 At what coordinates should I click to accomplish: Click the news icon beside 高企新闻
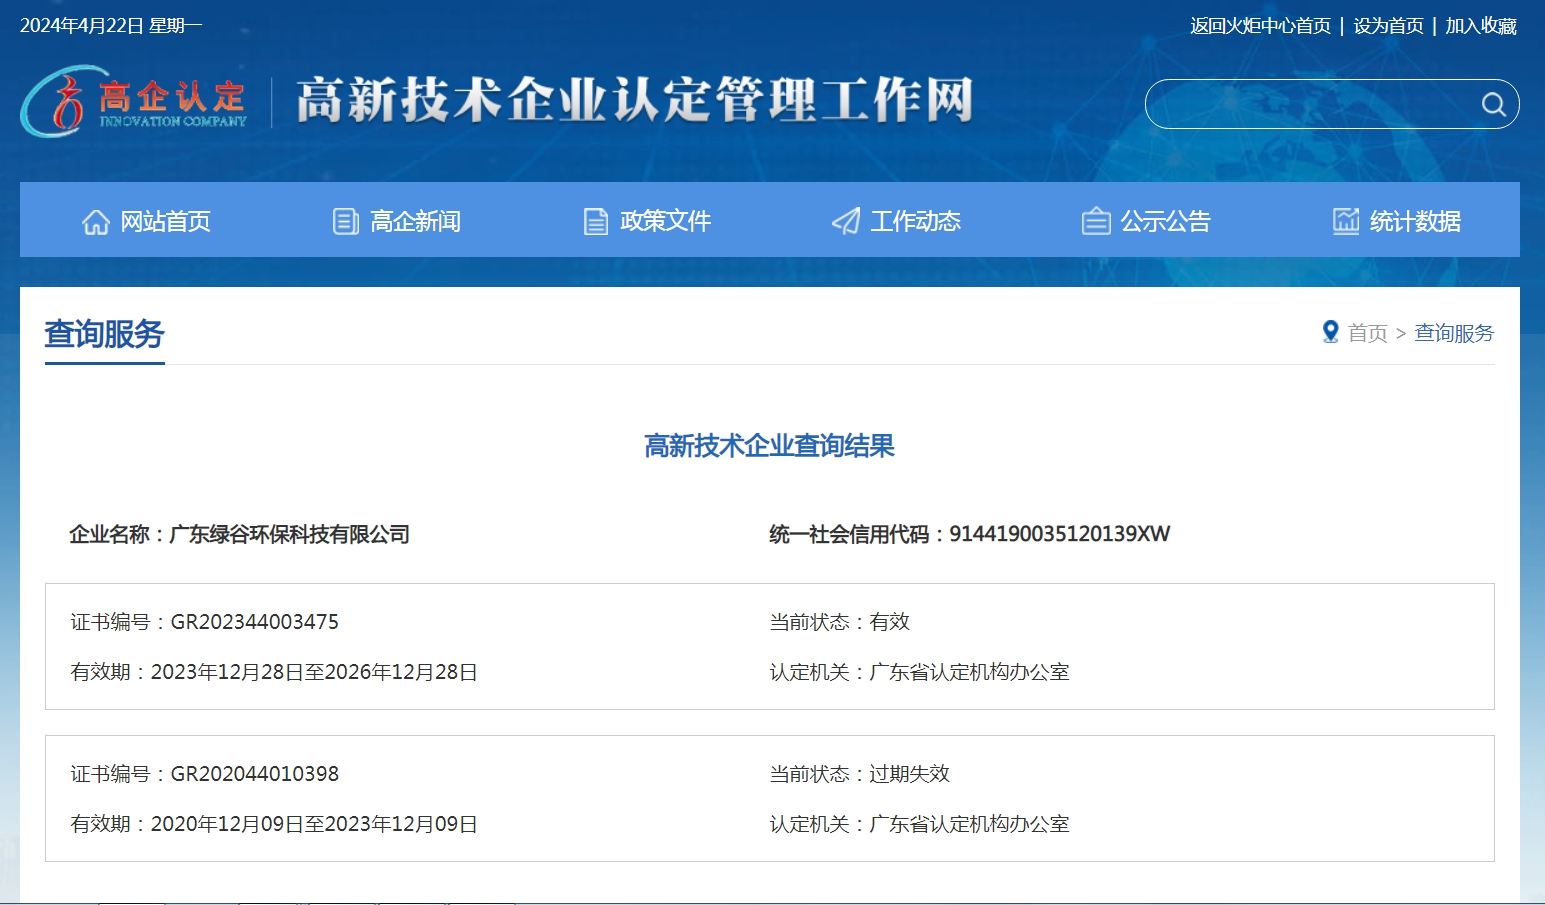[x=346, y=221]
